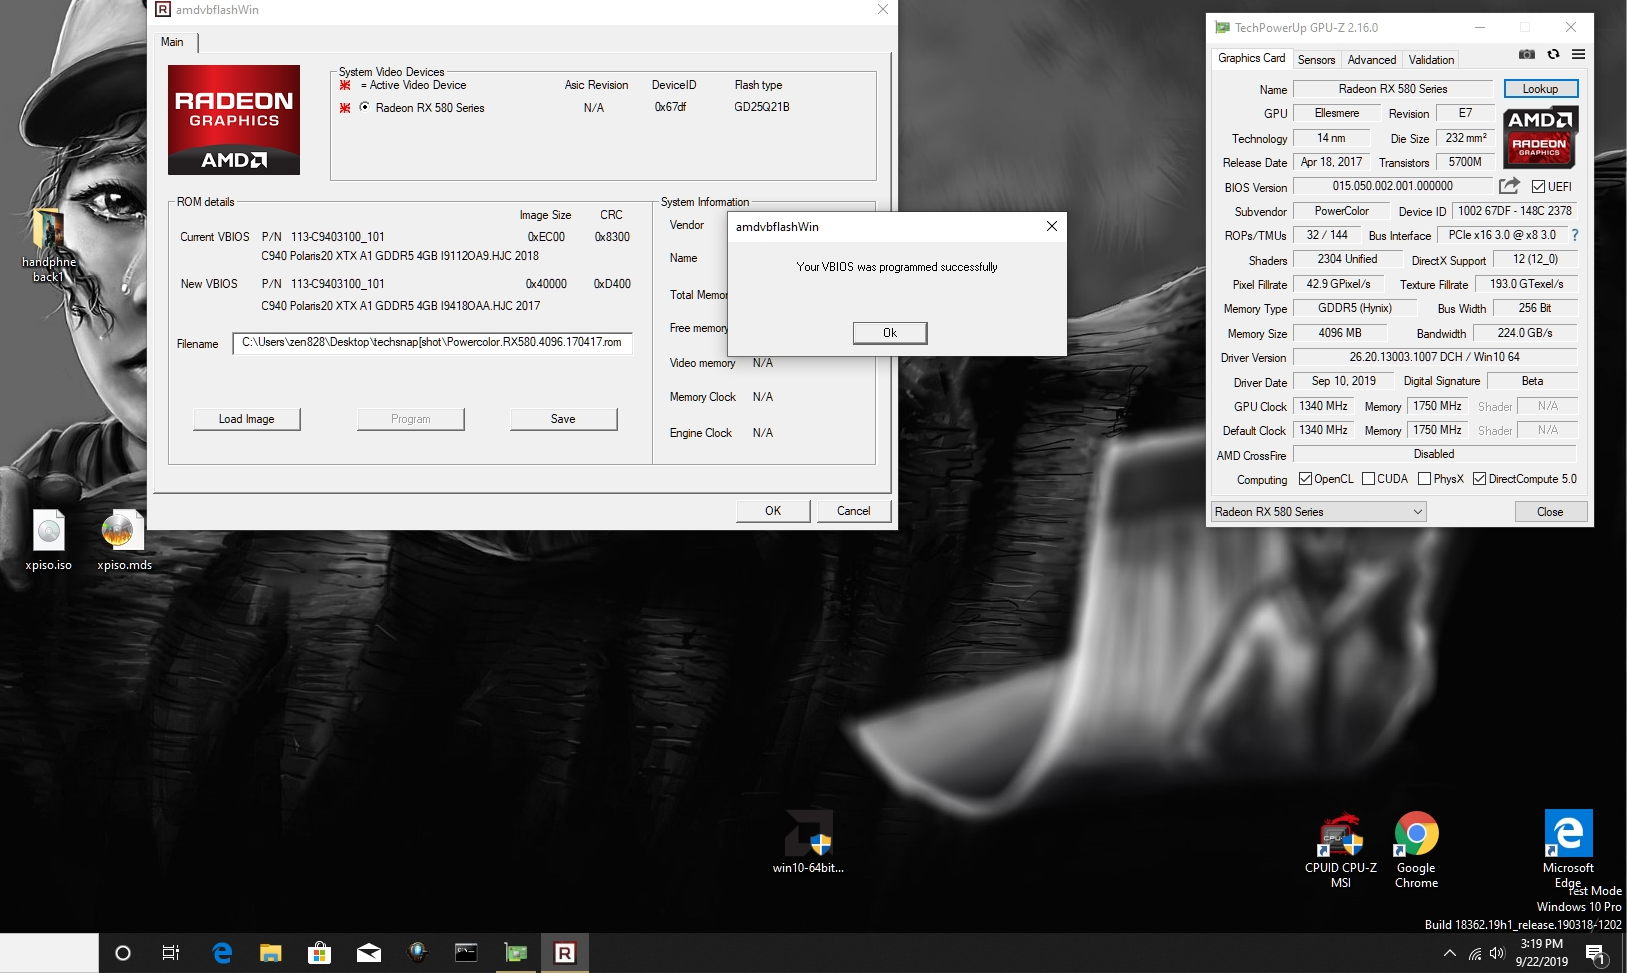Screen dimensions: 1627x973
Task: Click the volume speaker tray icon
Action: 1497,954
